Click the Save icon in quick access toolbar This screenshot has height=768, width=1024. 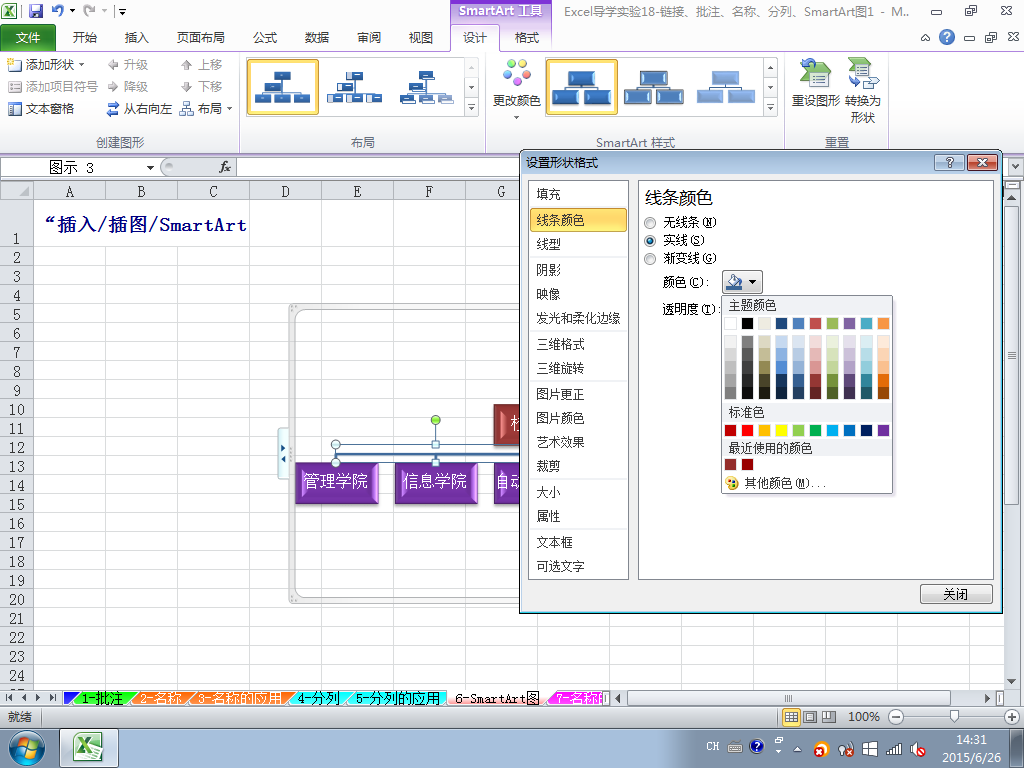pyautogui.click(x=35, y=10)
